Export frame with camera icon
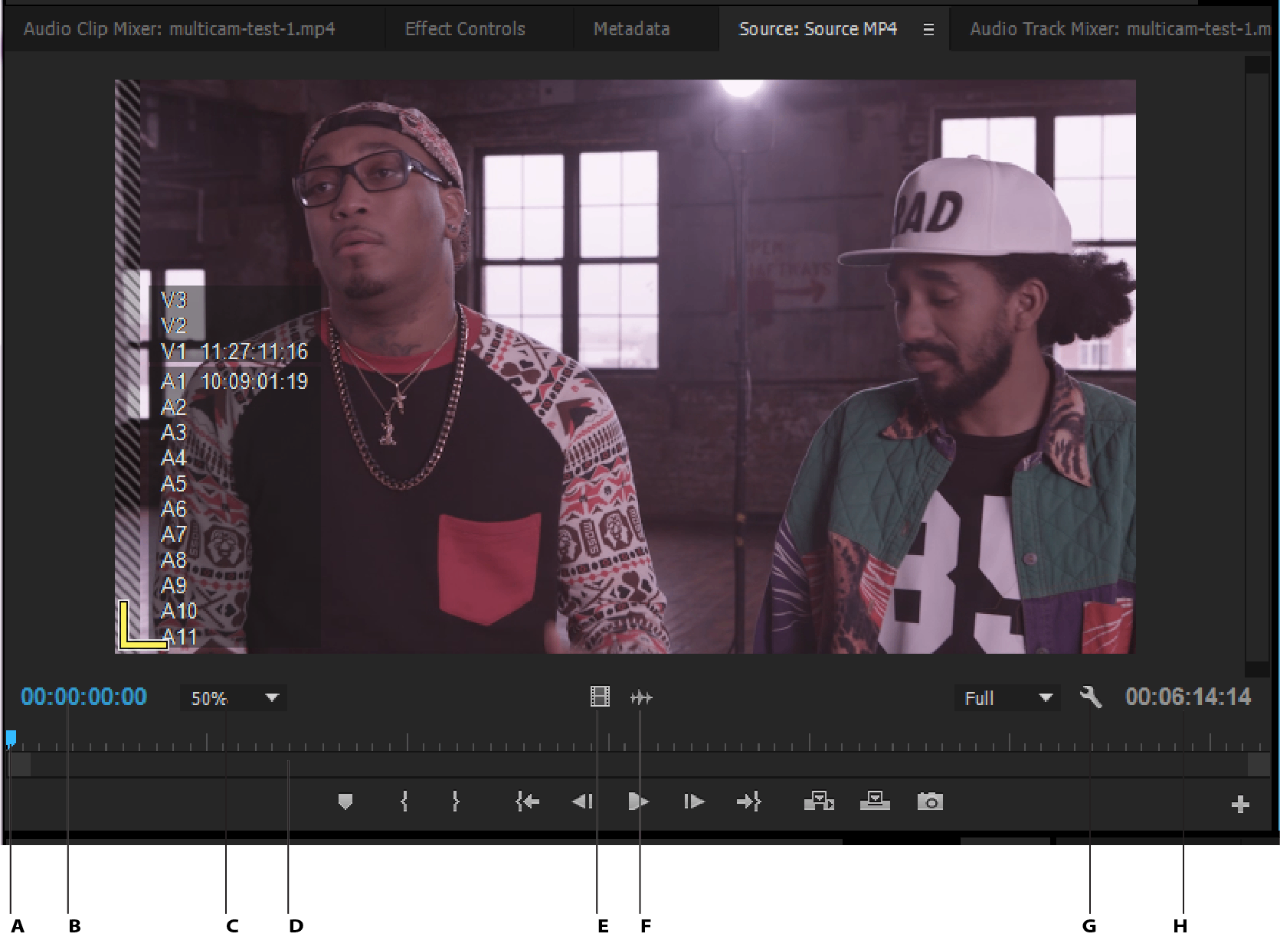 click(930, 802)
